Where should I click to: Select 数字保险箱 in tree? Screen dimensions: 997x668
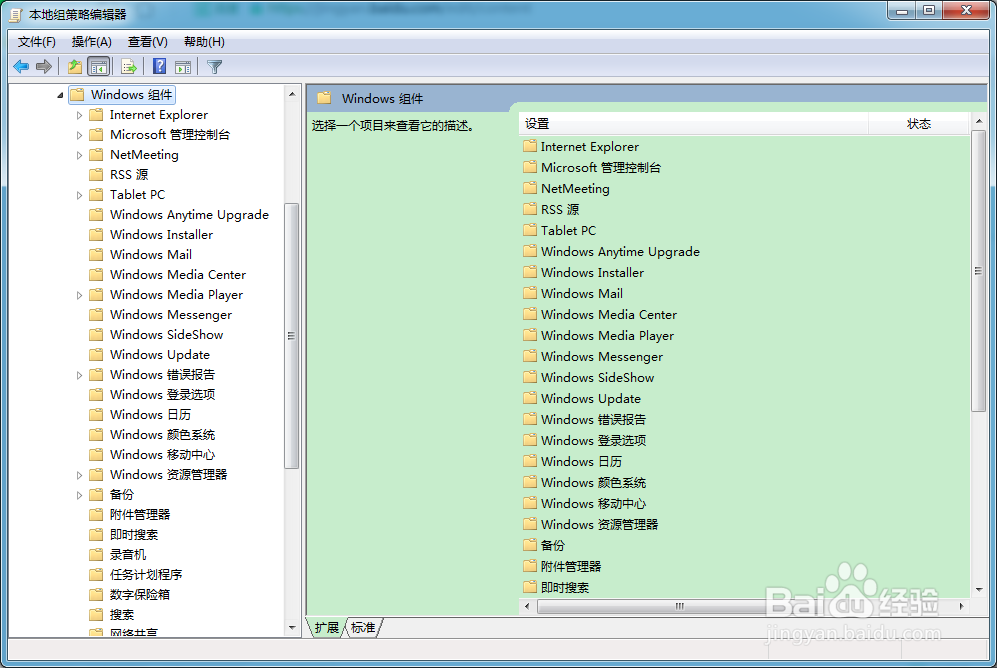click(140, 595)
